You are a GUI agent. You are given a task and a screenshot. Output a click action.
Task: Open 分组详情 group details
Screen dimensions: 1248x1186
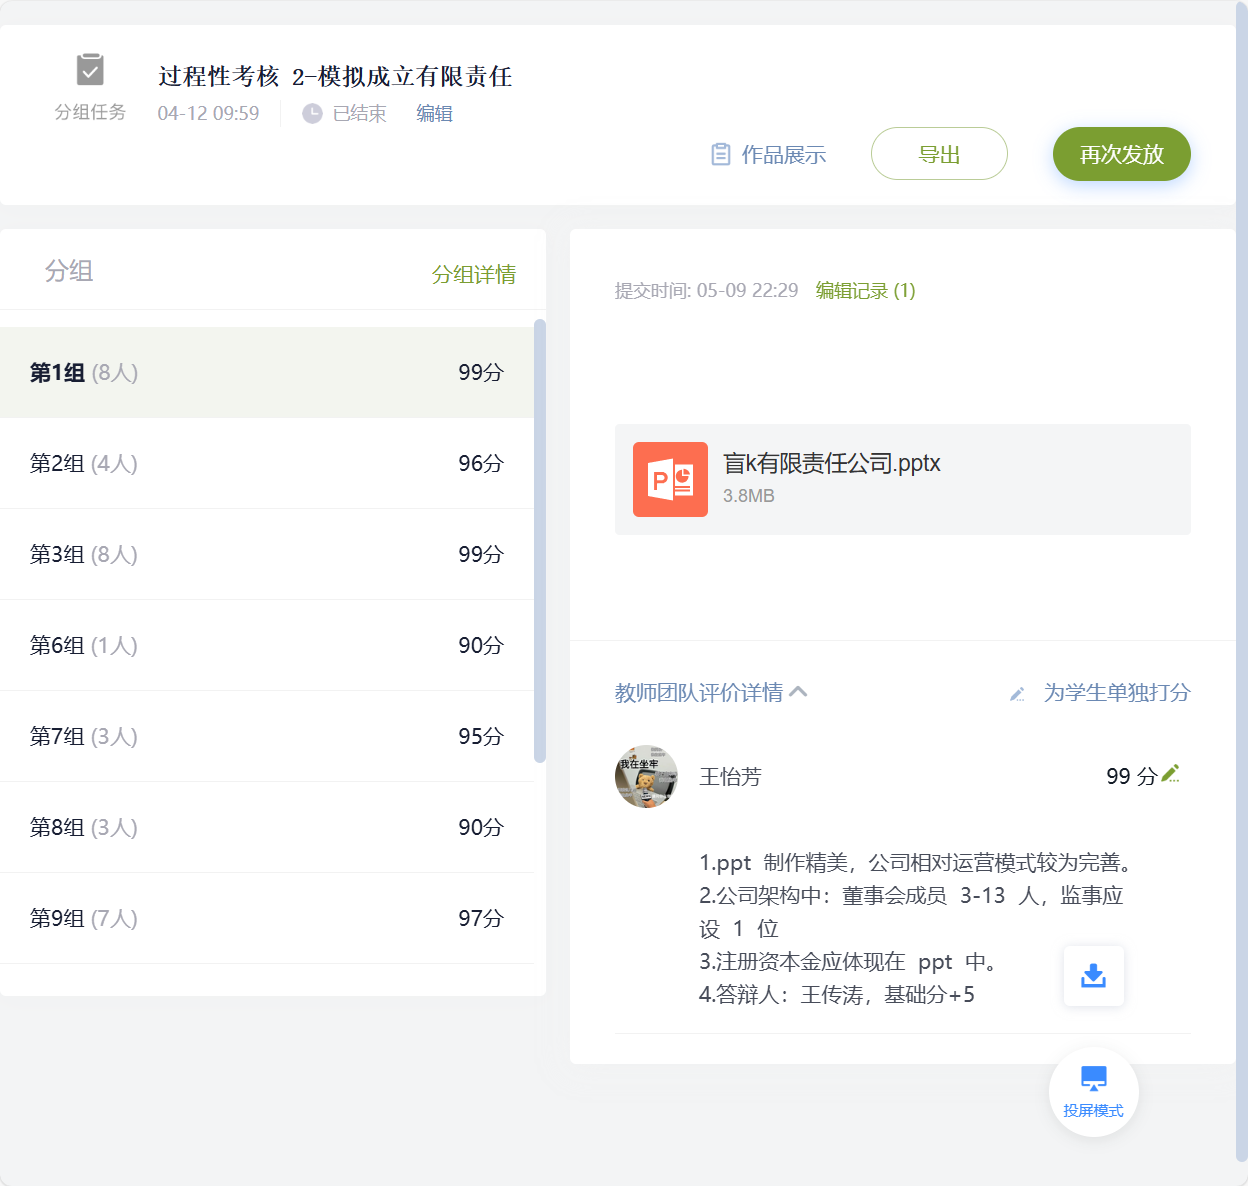tap(473, 274)
